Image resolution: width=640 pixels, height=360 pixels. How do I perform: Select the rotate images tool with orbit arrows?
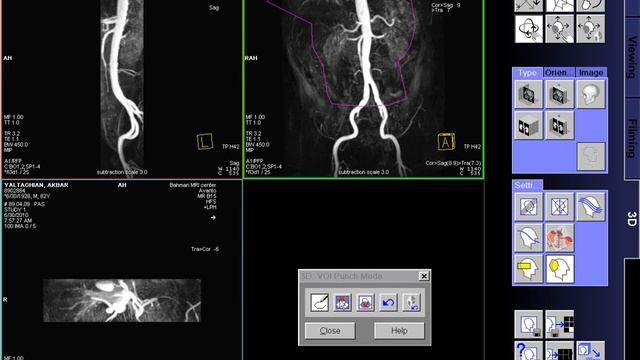[529, 29]
